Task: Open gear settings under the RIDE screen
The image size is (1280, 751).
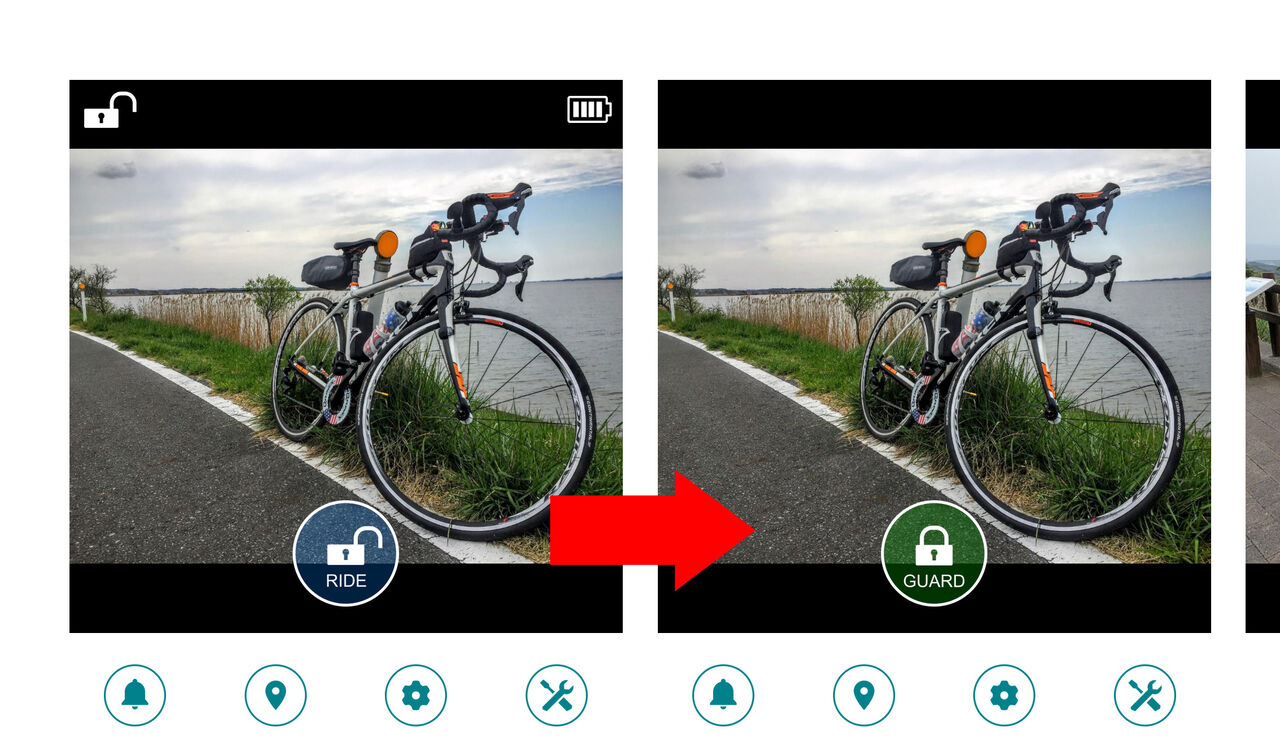Action: pos(416,695)
